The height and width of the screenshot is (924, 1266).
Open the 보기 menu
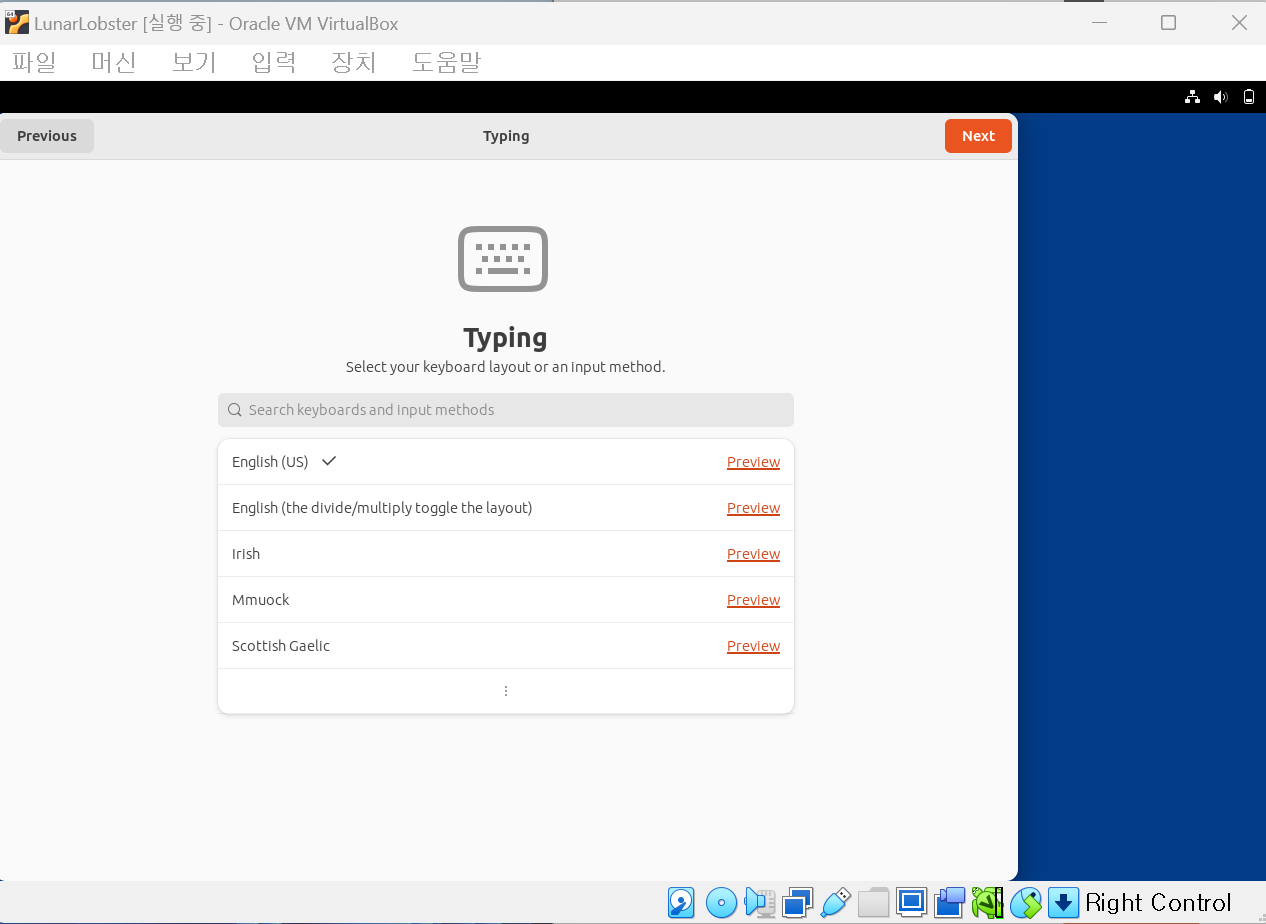[x=194, y=62]
